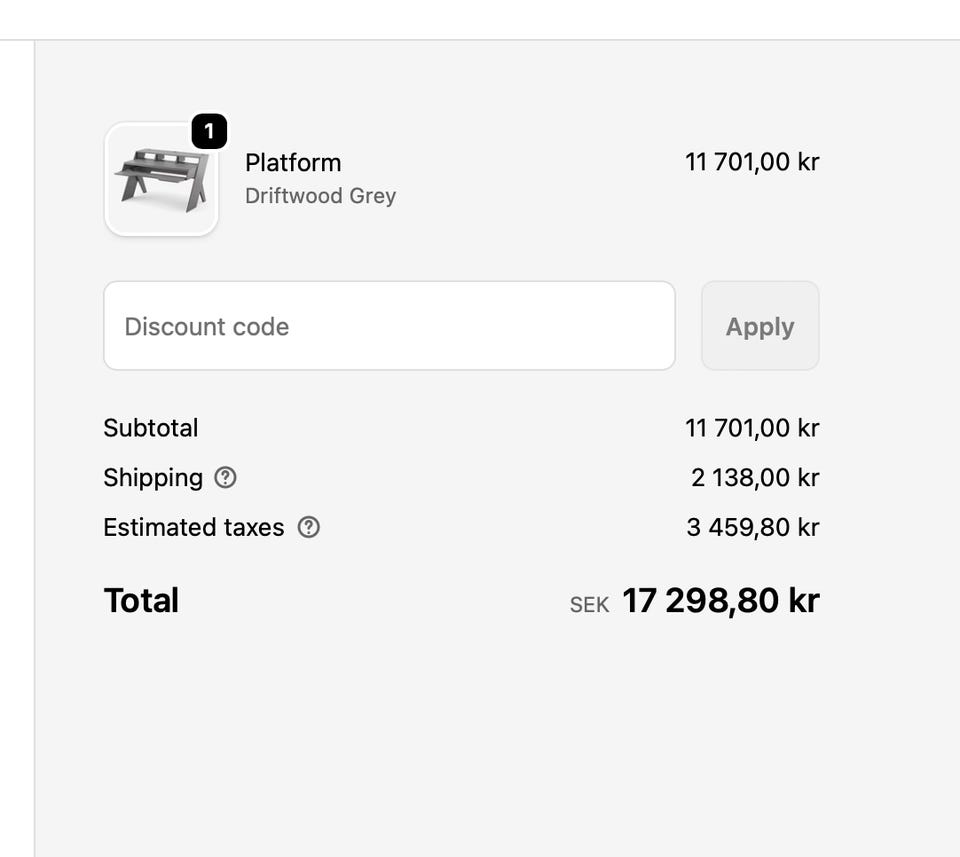Click the Subtotal label
This screenshot has height=857, width=960.
pyautogui.click(x=151, y=428)
